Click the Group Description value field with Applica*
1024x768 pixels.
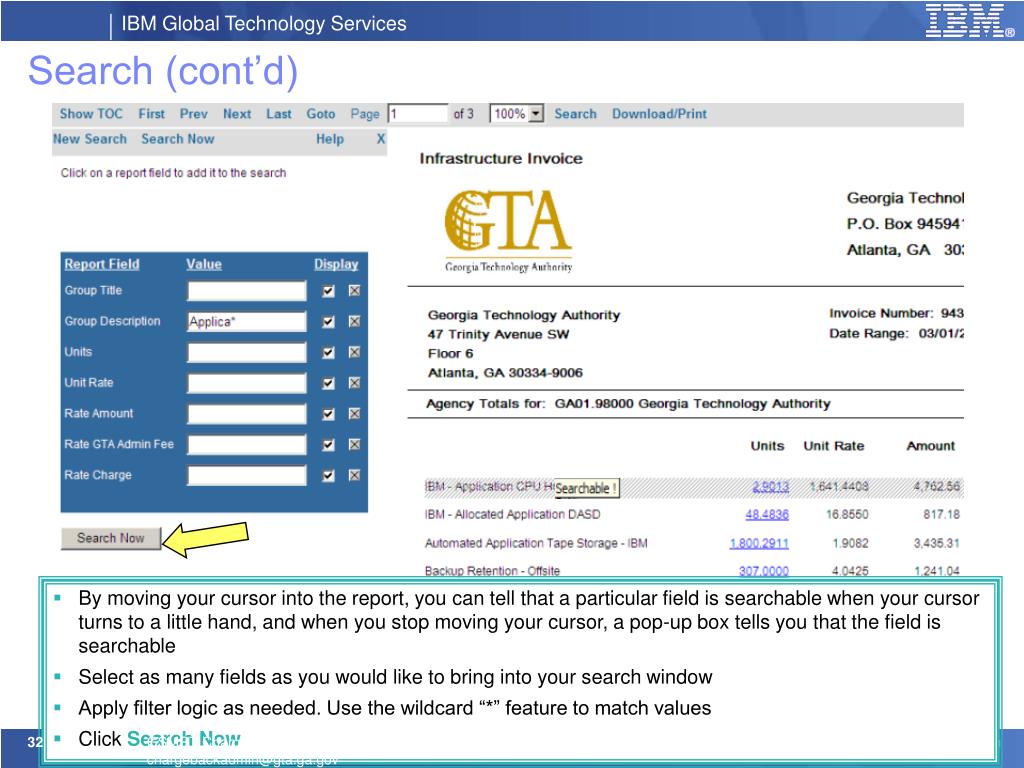click(x=247, y=321)
